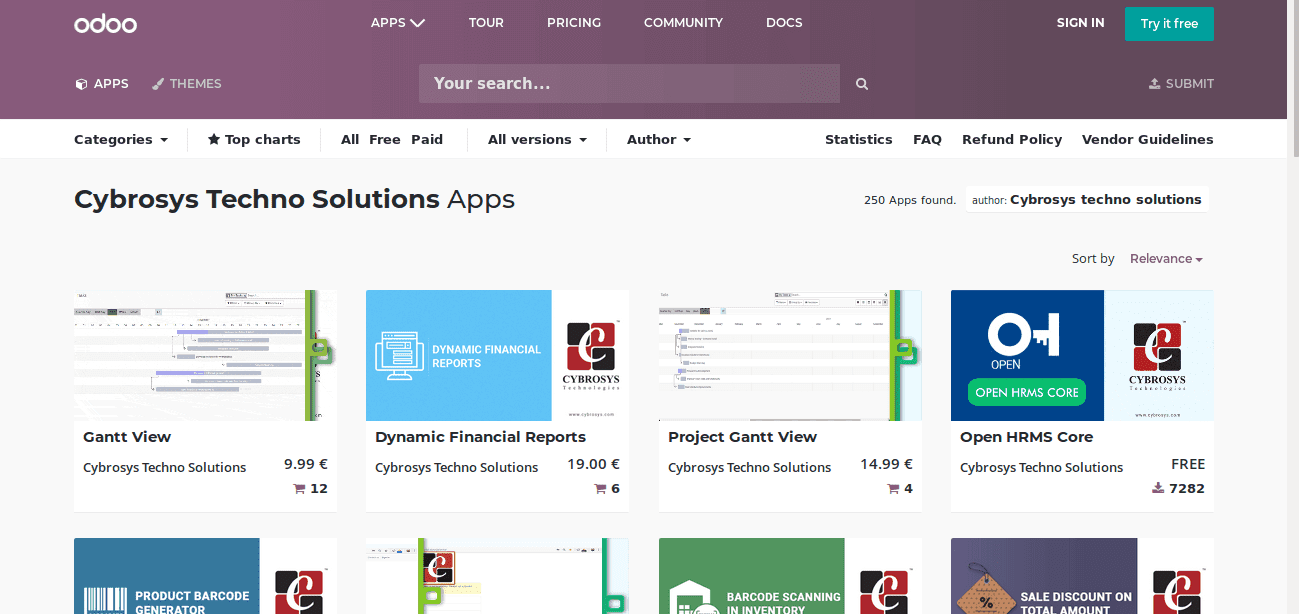Screen dimensions: 1299x614
Task: Click the 9.99 € price
Action: [306, 464]
